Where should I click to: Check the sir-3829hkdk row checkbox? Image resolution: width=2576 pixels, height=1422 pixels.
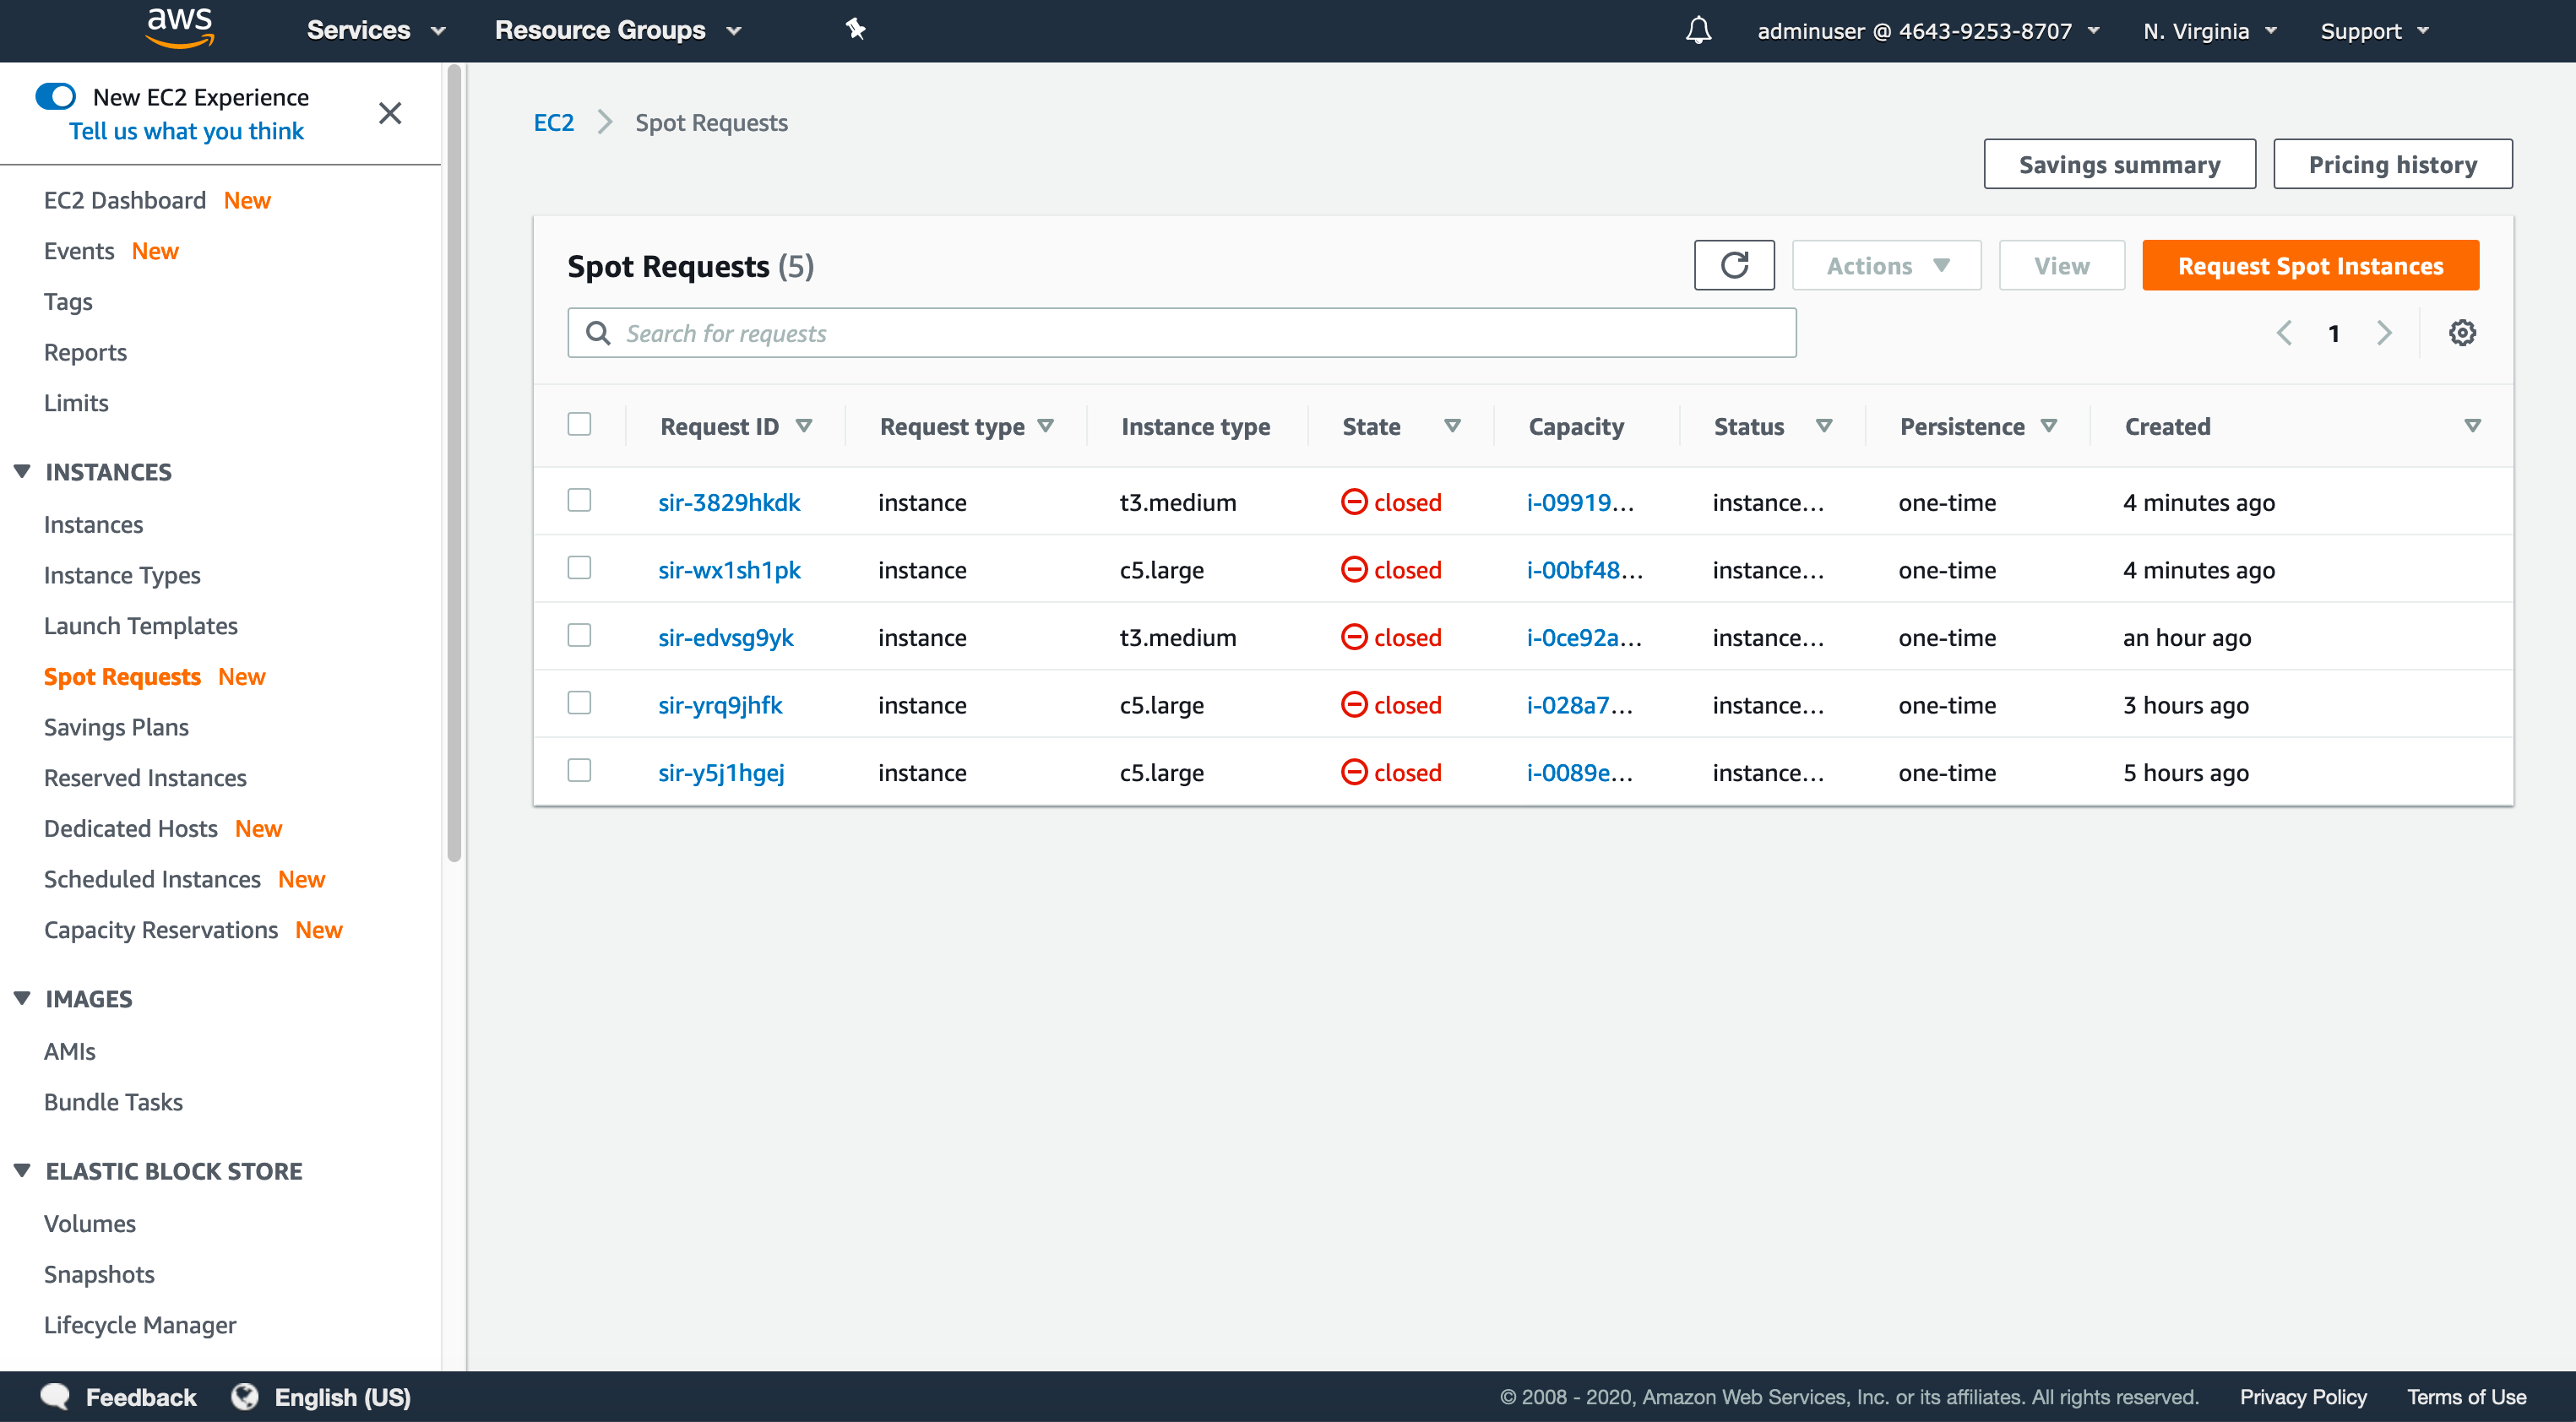[x=579, y=500]
